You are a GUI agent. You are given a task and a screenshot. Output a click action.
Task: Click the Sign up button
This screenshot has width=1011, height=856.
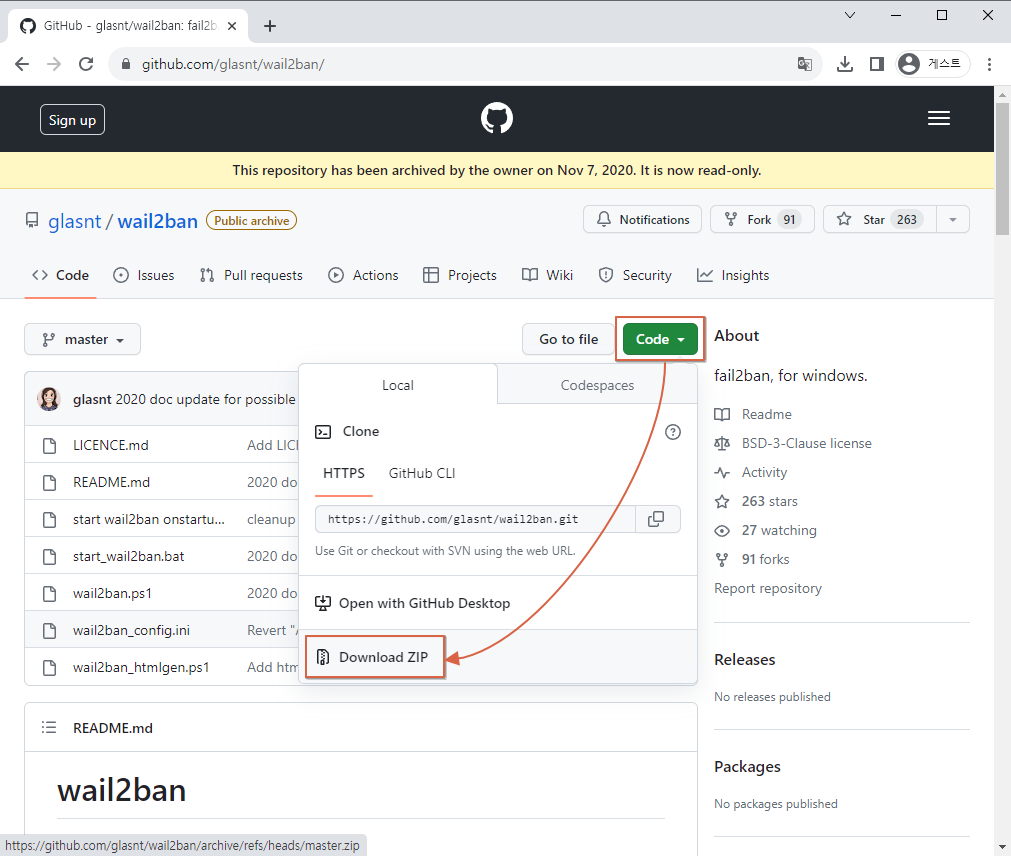coord(72,120)
